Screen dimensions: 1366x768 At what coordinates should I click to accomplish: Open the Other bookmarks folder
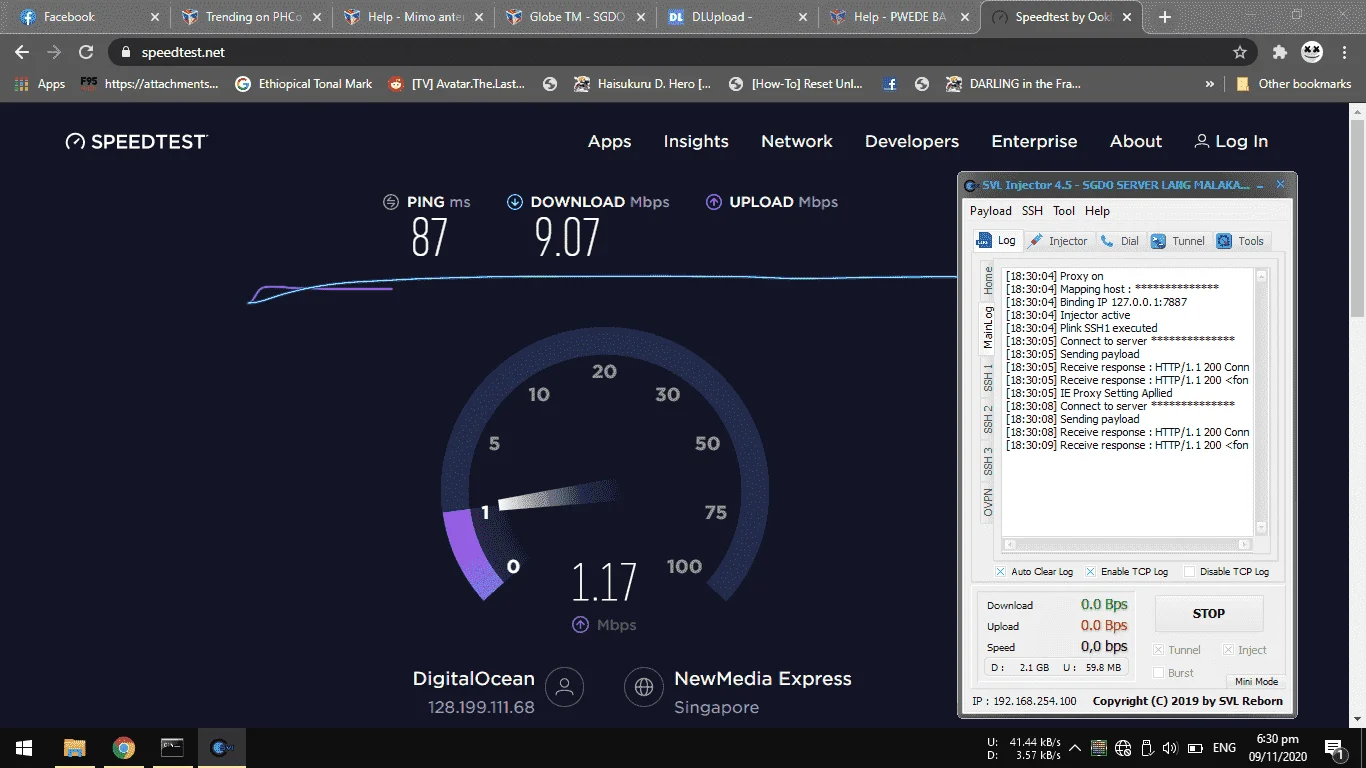click(1293, 84)
